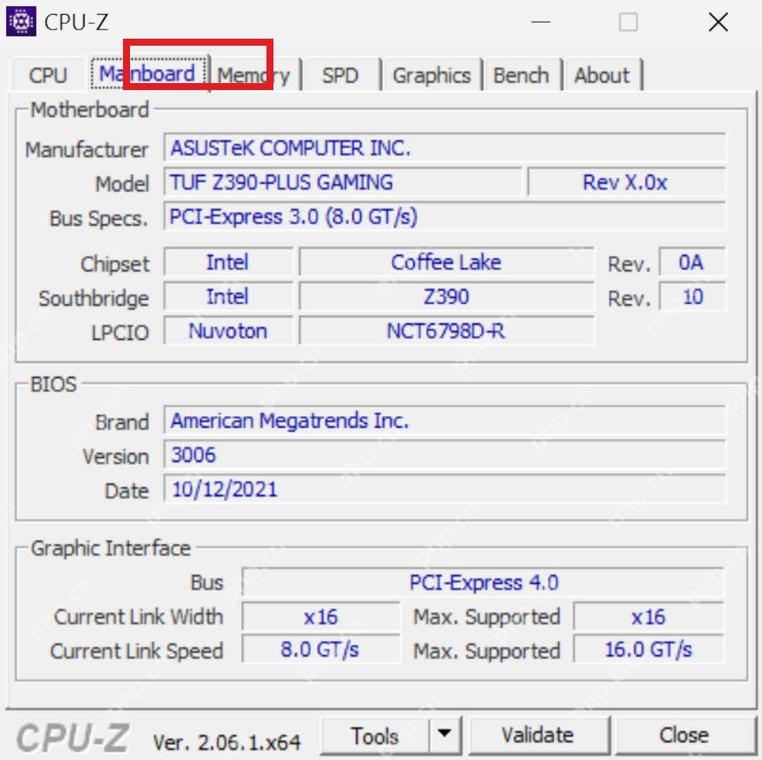Click the Z390 southbridge field

point(446,296)
